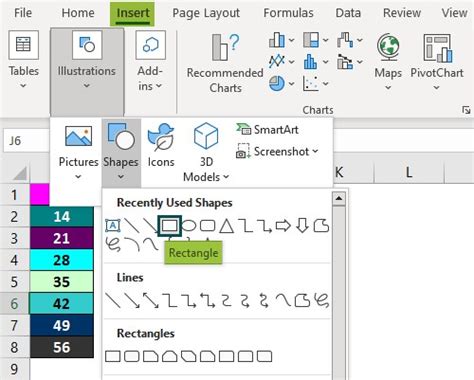The width and height of the screenshot is (474, 380).
Task: Open Recommended Charts
Action: point(225,63)
